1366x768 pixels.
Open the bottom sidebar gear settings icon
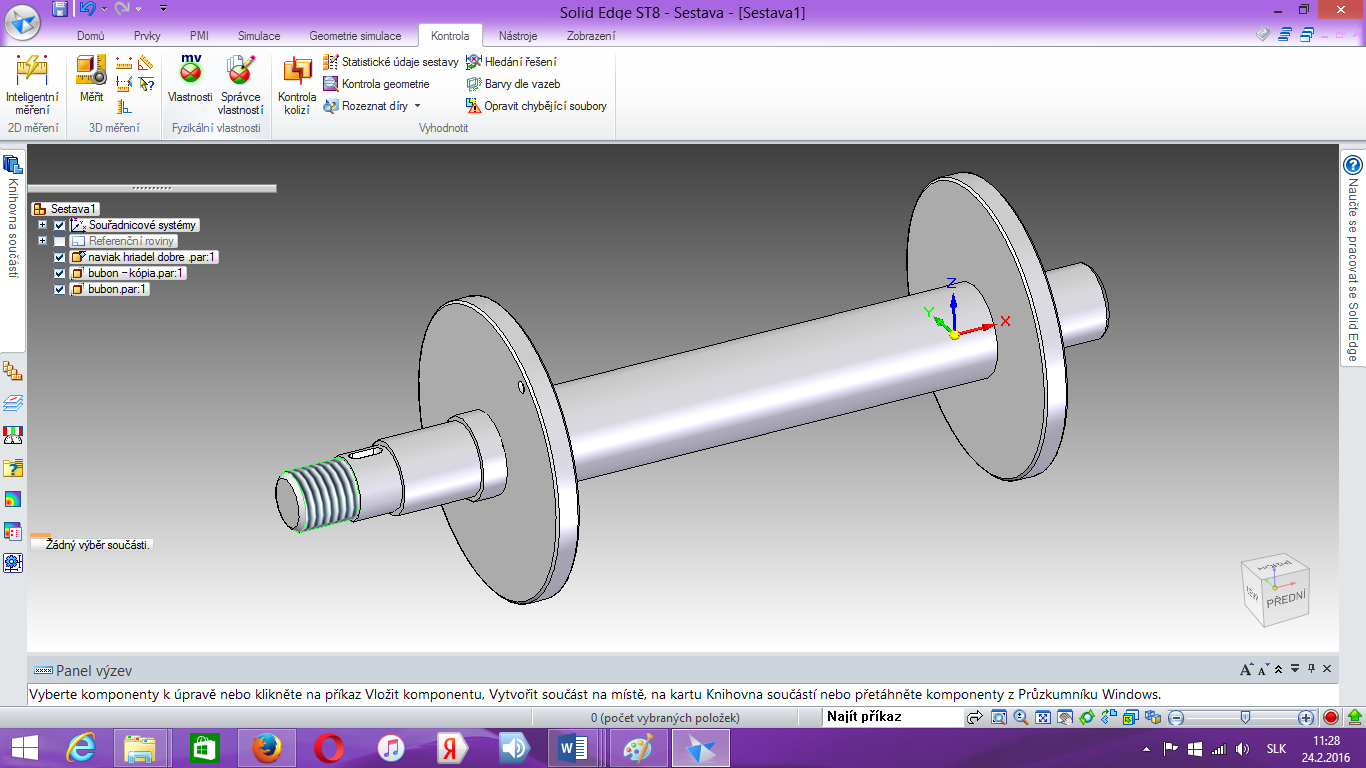[13, 563]
